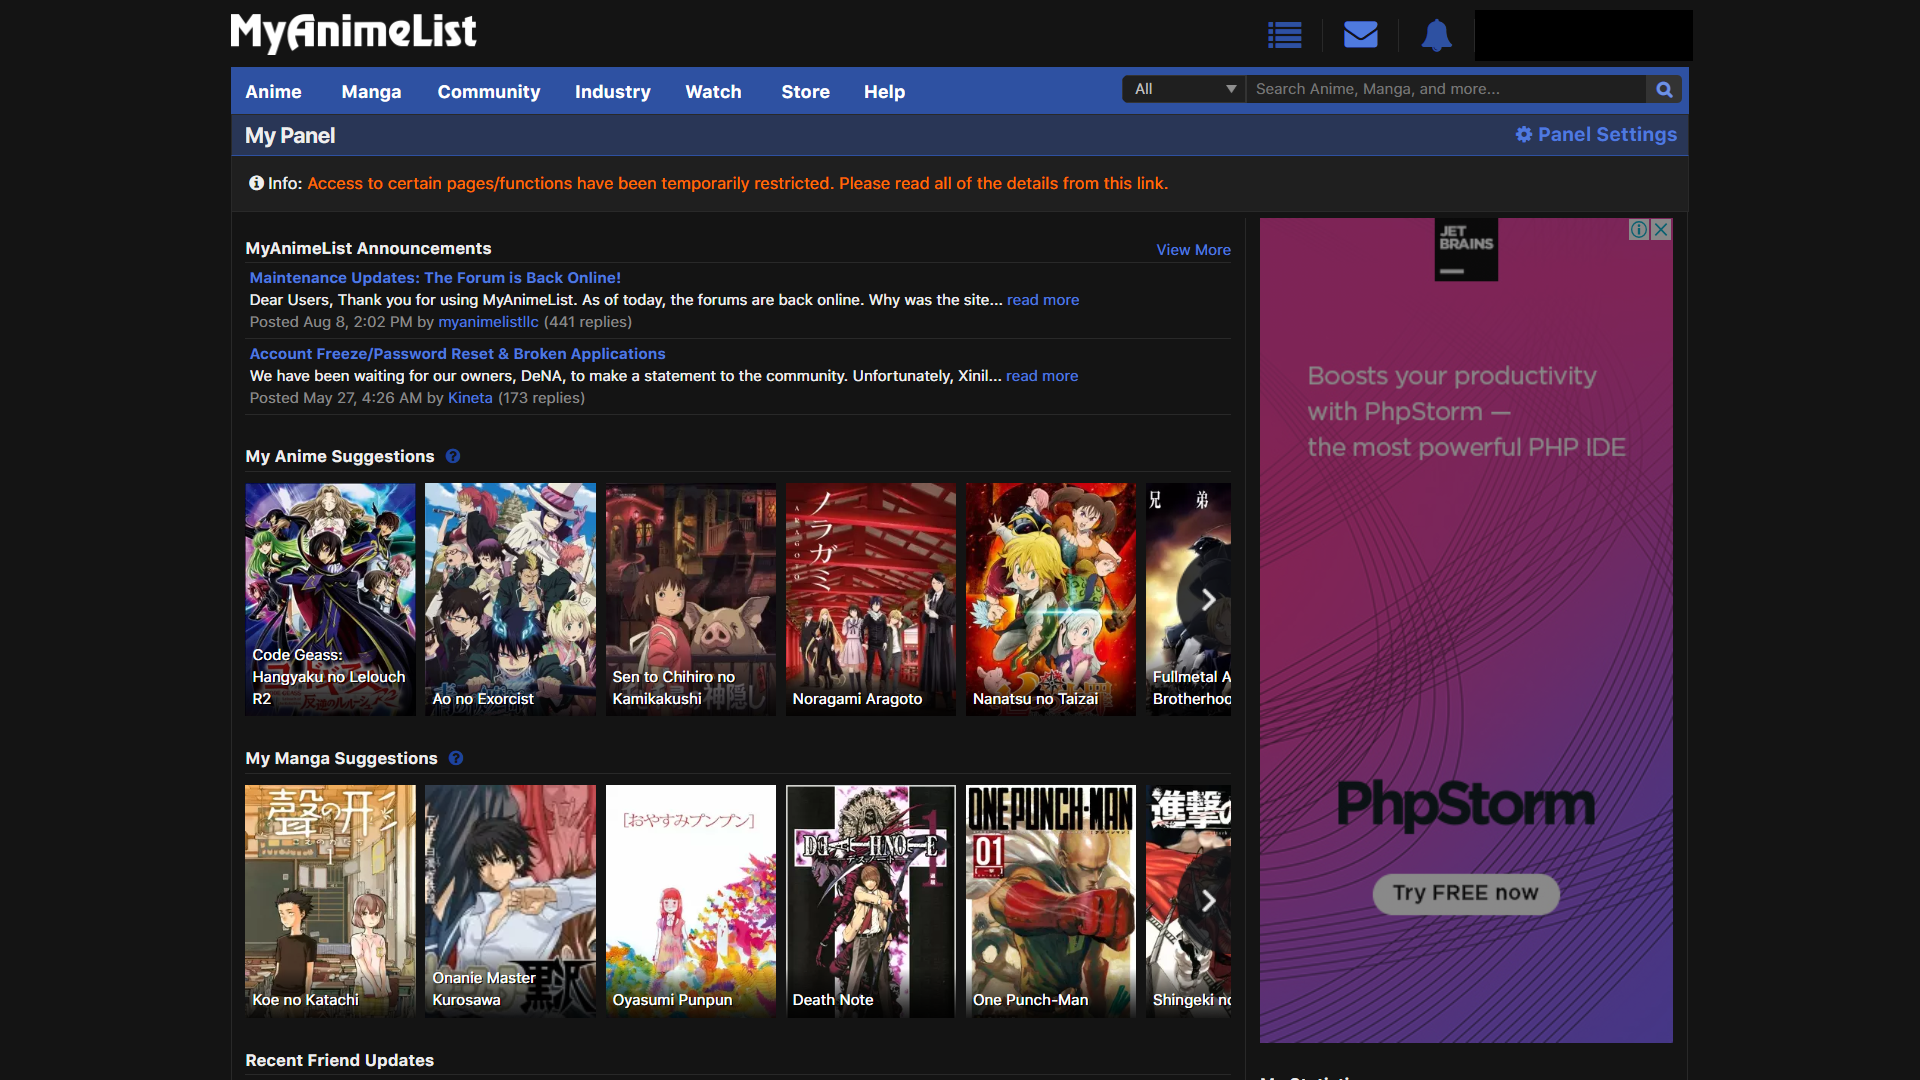Open the anime list icon in header
Viewport: 1920px width, 1080px height.
click(x=1284, y=35)
